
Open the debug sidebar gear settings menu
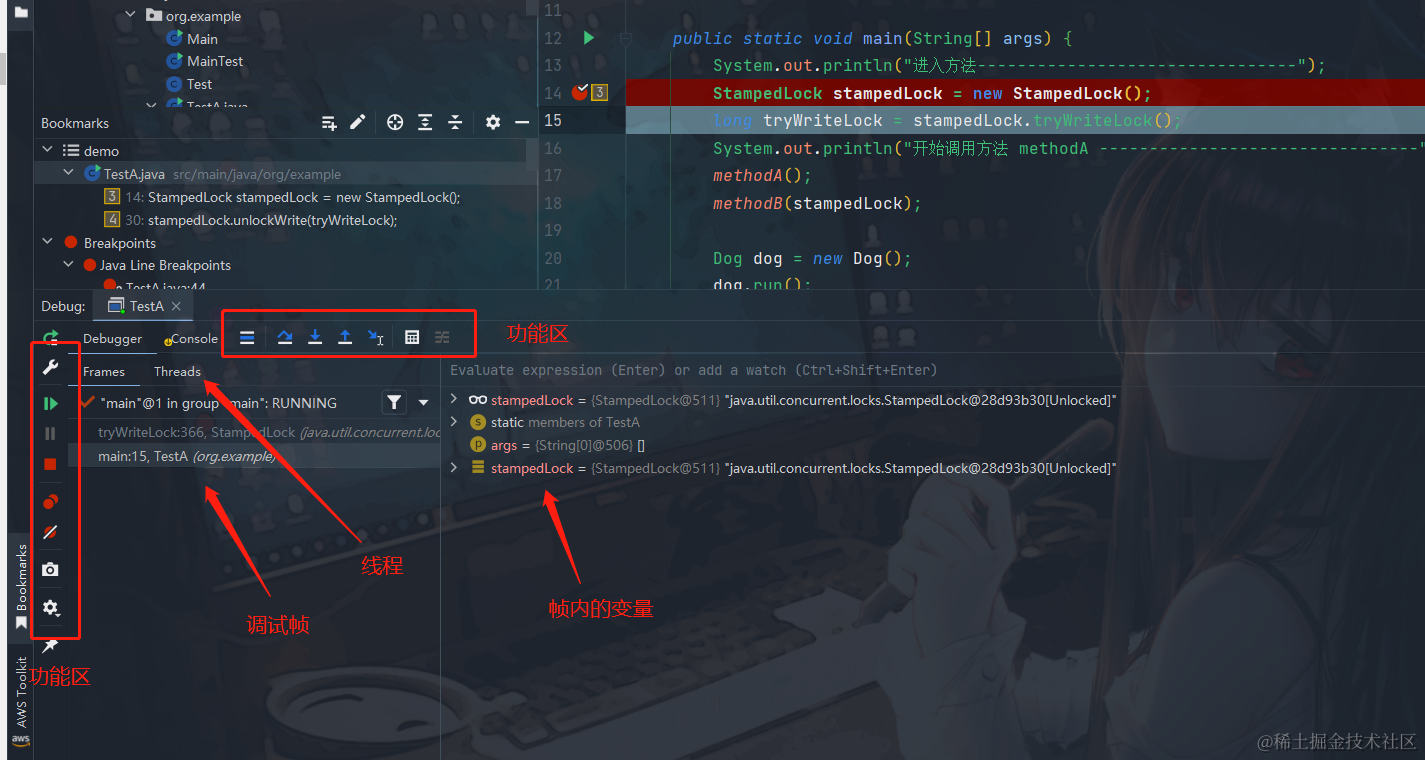[51, 607]
